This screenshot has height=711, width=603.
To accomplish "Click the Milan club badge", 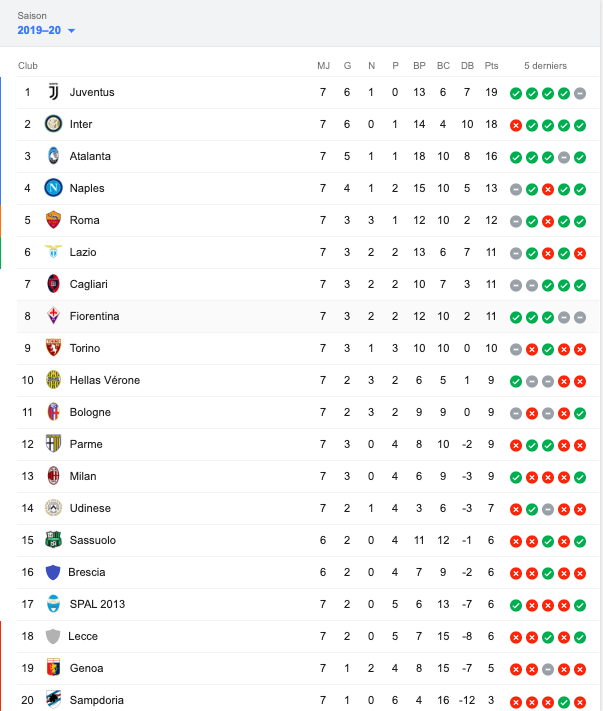I will tap(54, 476).
